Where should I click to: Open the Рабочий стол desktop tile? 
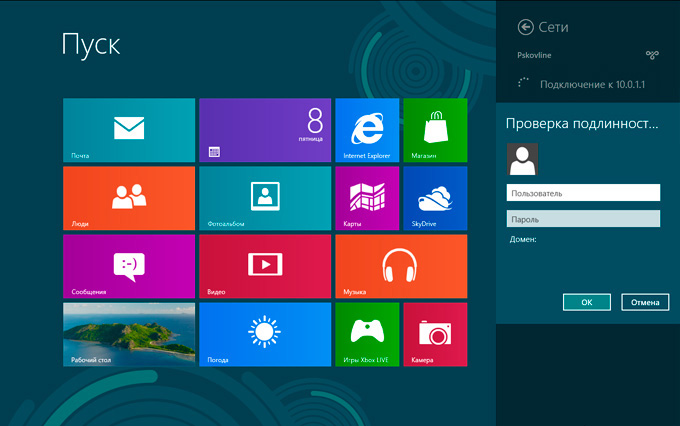click(128, 334)
